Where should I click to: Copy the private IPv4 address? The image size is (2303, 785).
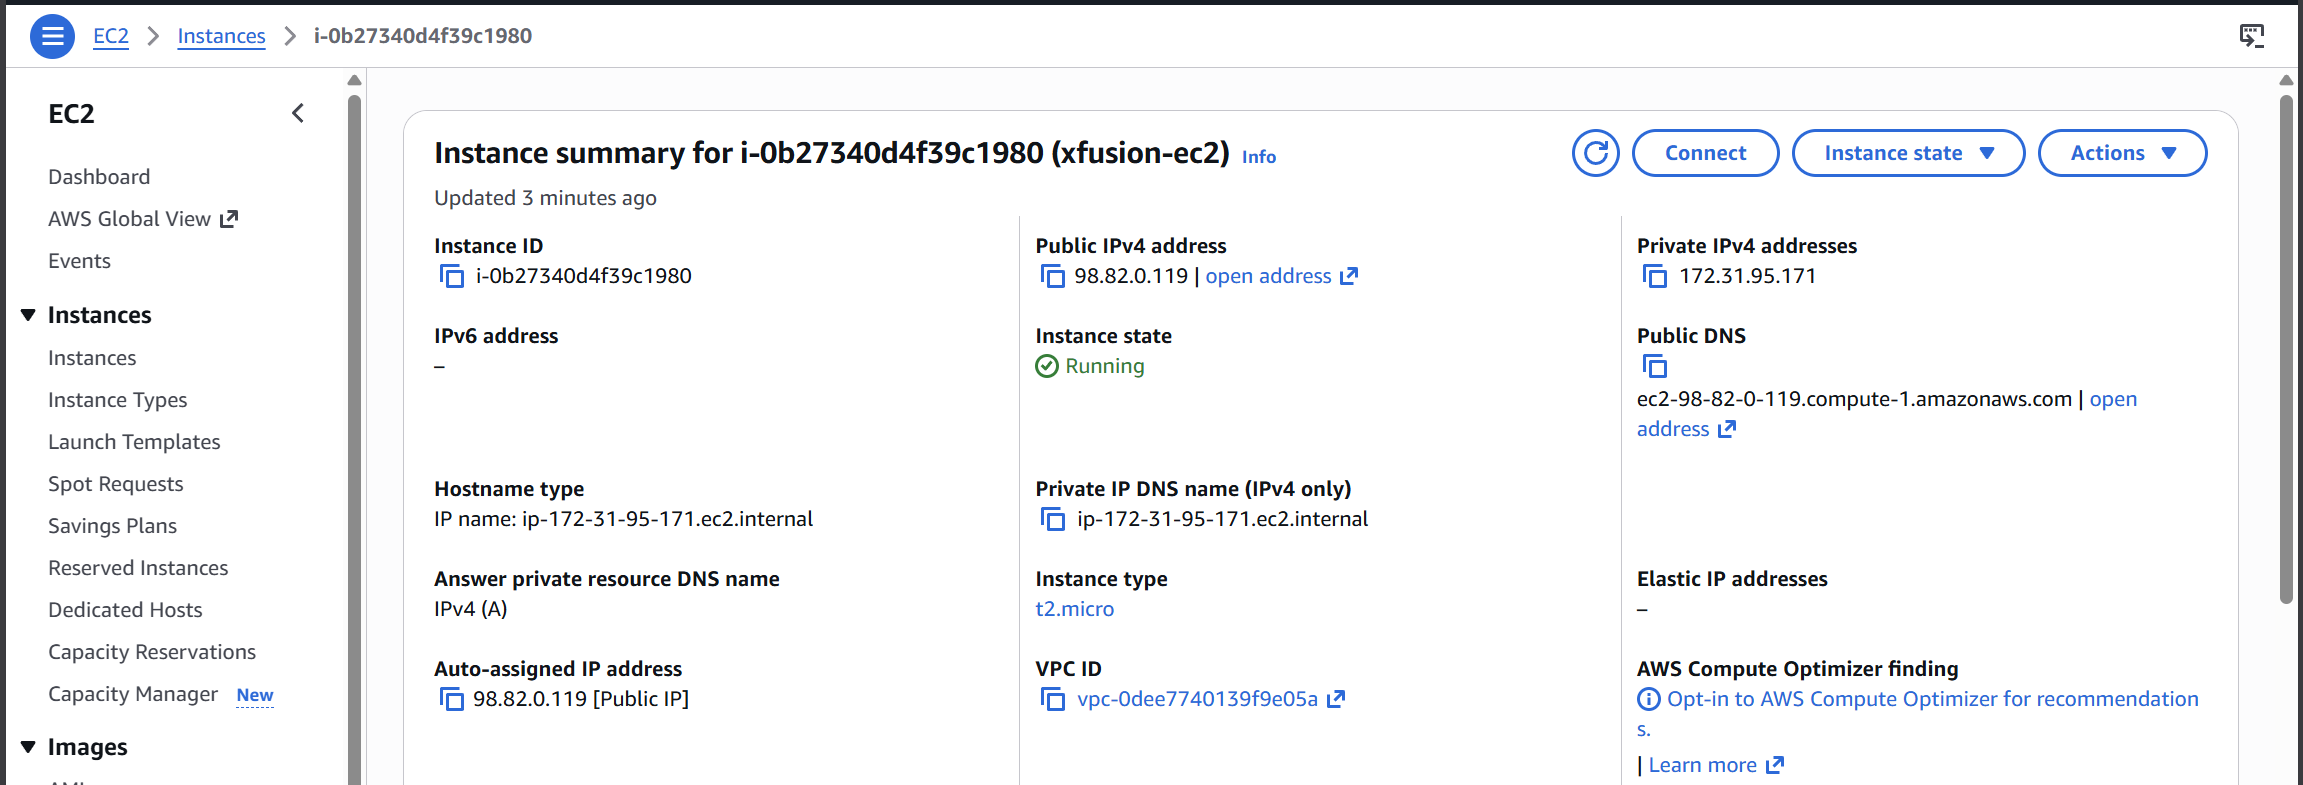[x=1654, y=276]
